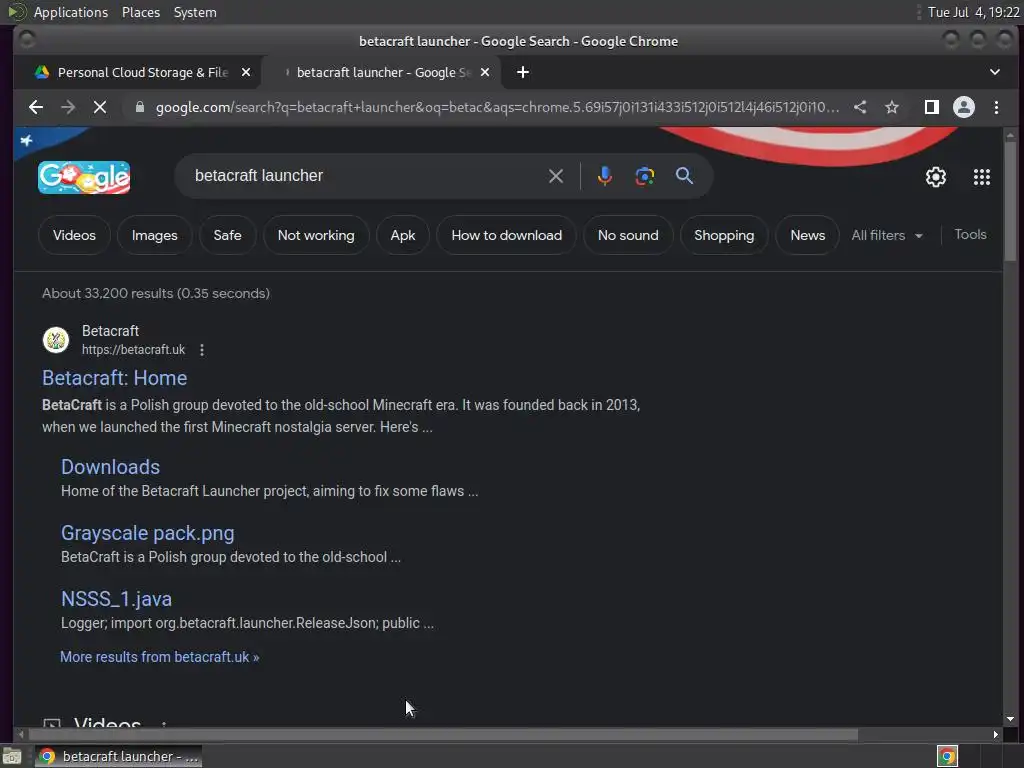1024x768 pixels.
Task: Click the Chrome tray icon
Action: [x=947, y=756]
